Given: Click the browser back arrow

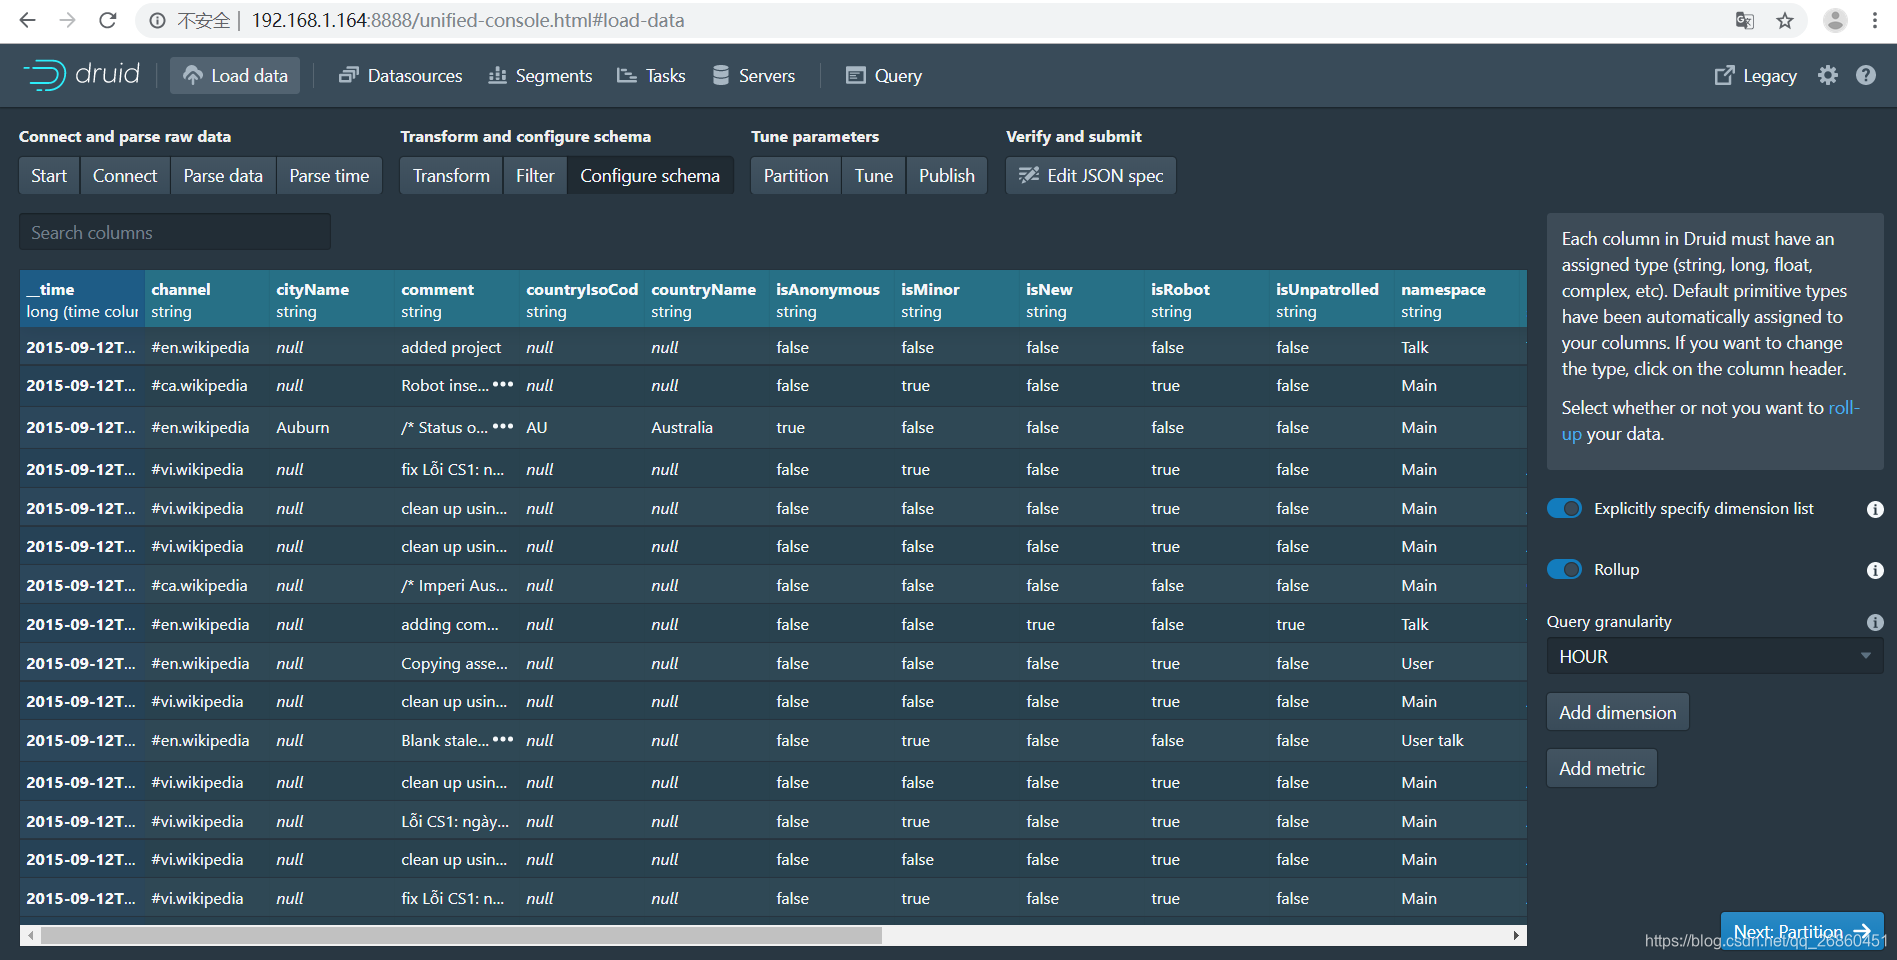Looking at the screenshot, I should (27, 20).
